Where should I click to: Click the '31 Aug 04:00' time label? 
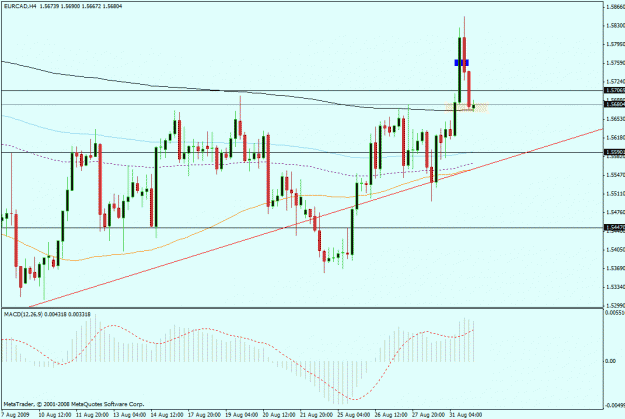click(x=466, y=415)
